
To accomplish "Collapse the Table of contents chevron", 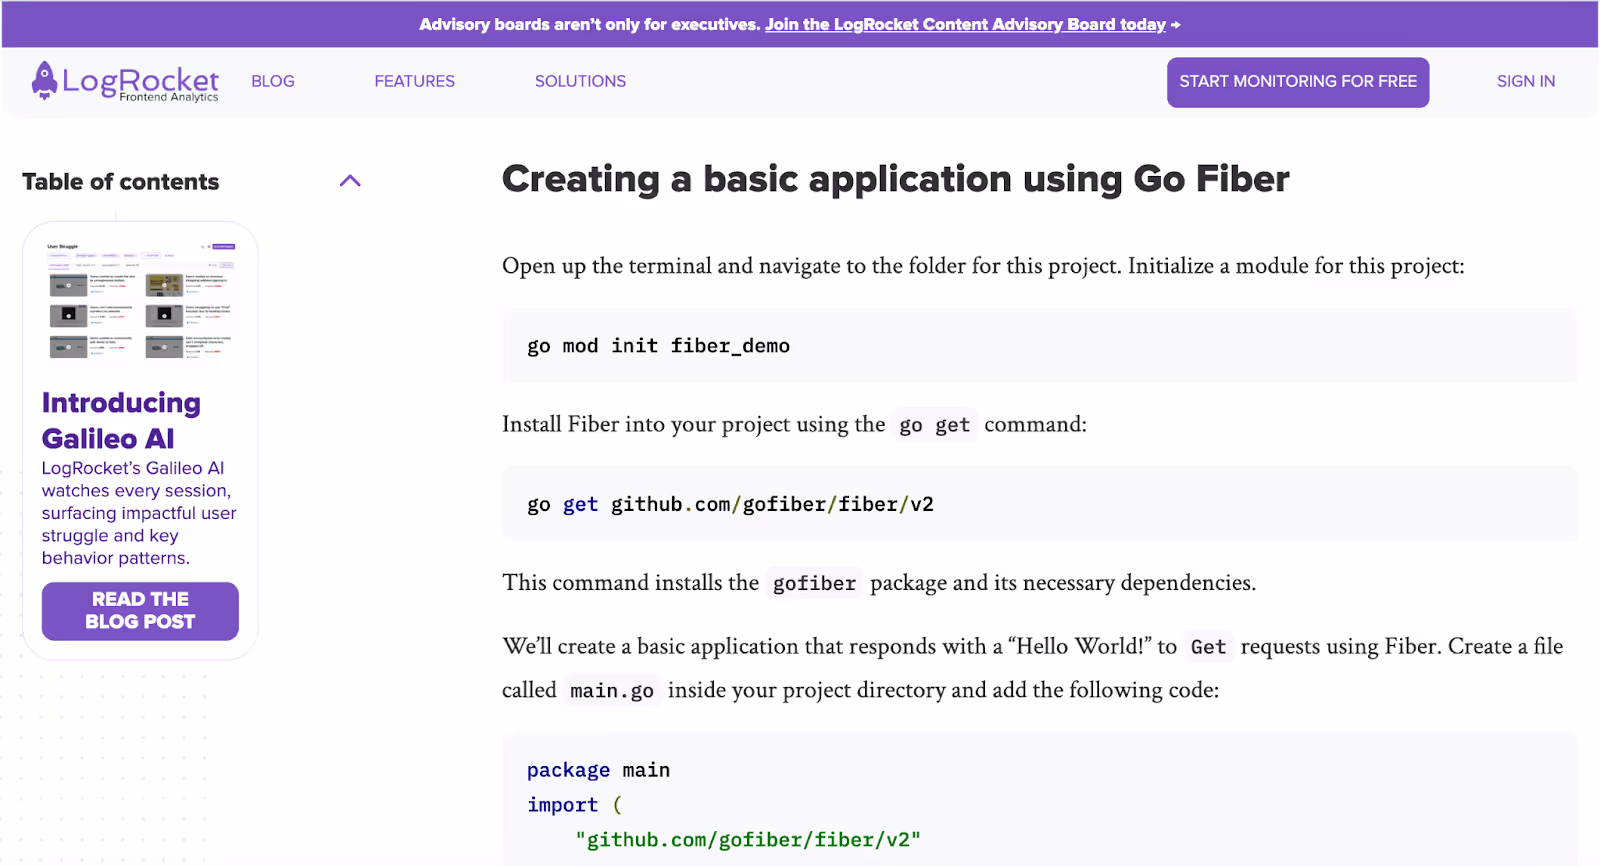I will (x=350, y=181).
